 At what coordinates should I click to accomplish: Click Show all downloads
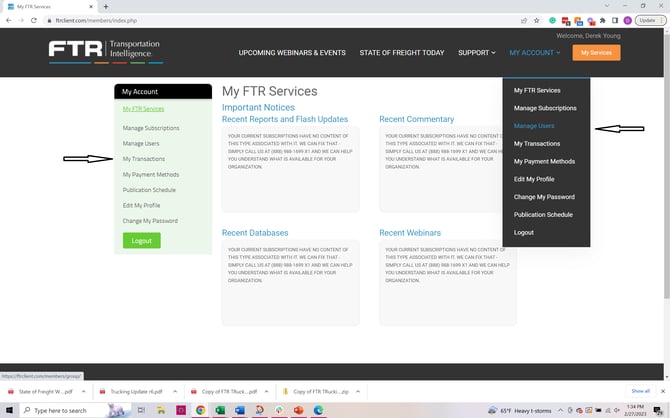[640, 391]
